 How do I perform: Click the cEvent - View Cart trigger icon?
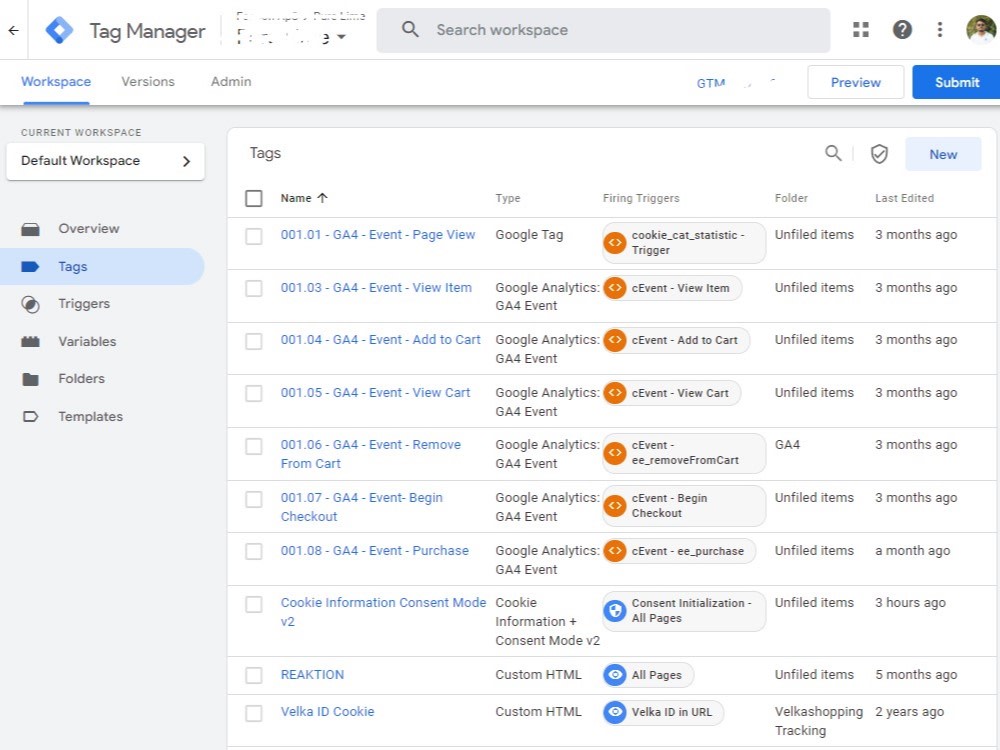pyautogui.click(x=615, y=393)
